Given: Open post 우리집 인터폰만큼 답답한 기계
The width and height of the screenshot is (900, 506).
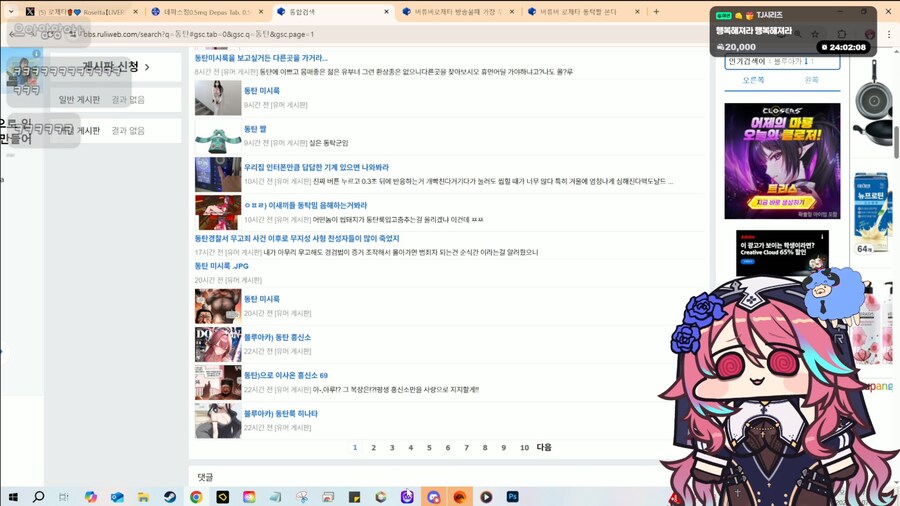Looking at the screenshot, I should point(316,168).
